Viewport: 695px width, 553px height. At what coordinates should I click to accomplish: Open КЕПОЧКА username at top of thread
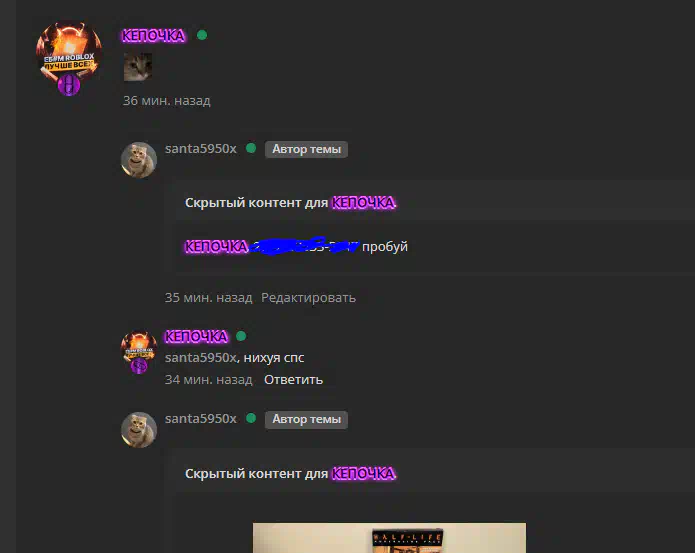tap(153, 35)
